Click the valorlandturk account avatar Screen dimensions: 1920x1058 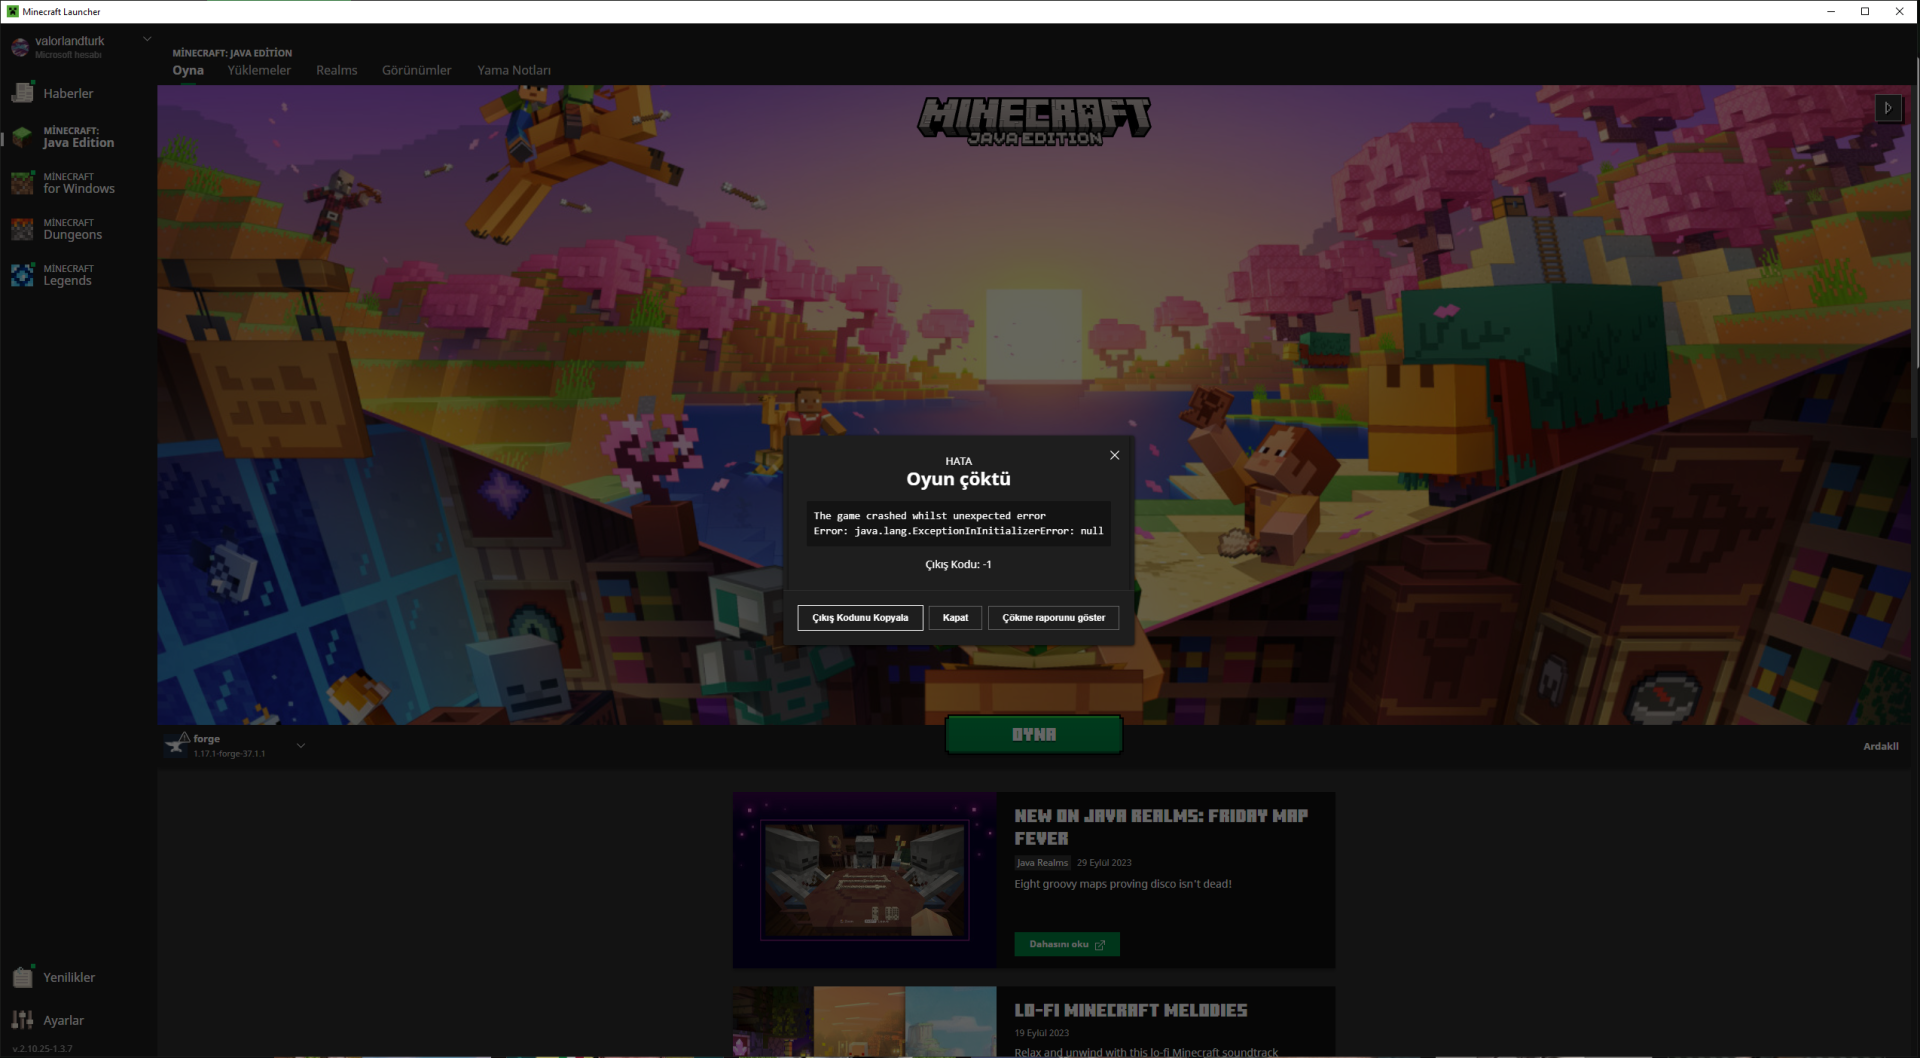20,47
